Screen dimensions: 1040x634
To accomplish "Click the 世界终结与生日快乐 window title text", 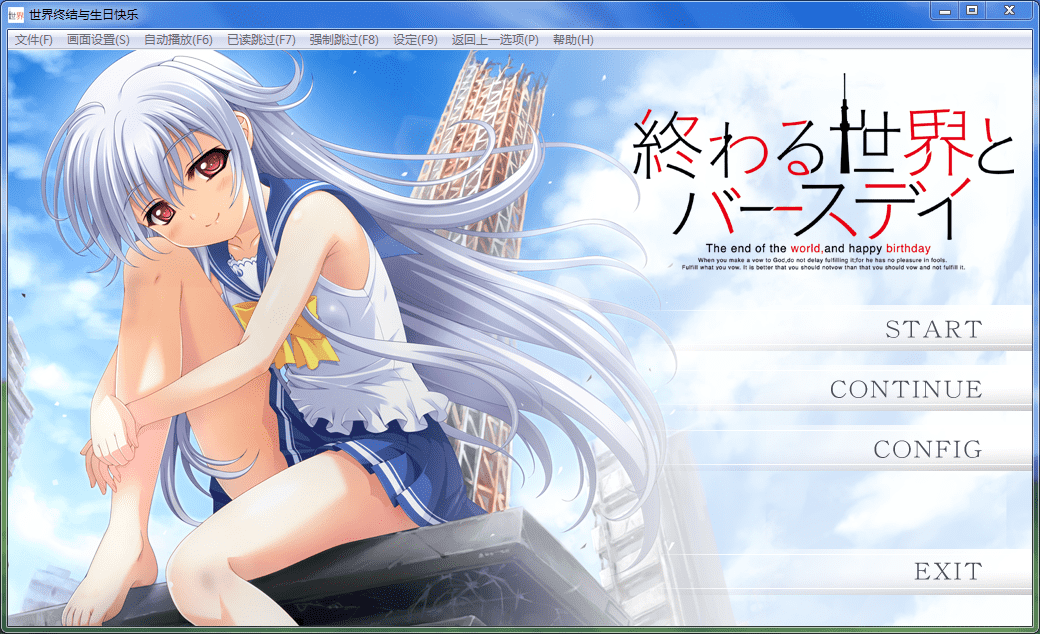I will 84,14.
